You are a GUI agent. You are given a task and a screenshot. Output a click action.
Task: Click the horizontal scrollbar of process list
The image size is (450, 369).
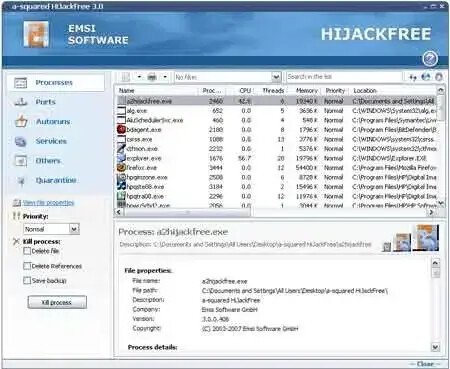187,212
